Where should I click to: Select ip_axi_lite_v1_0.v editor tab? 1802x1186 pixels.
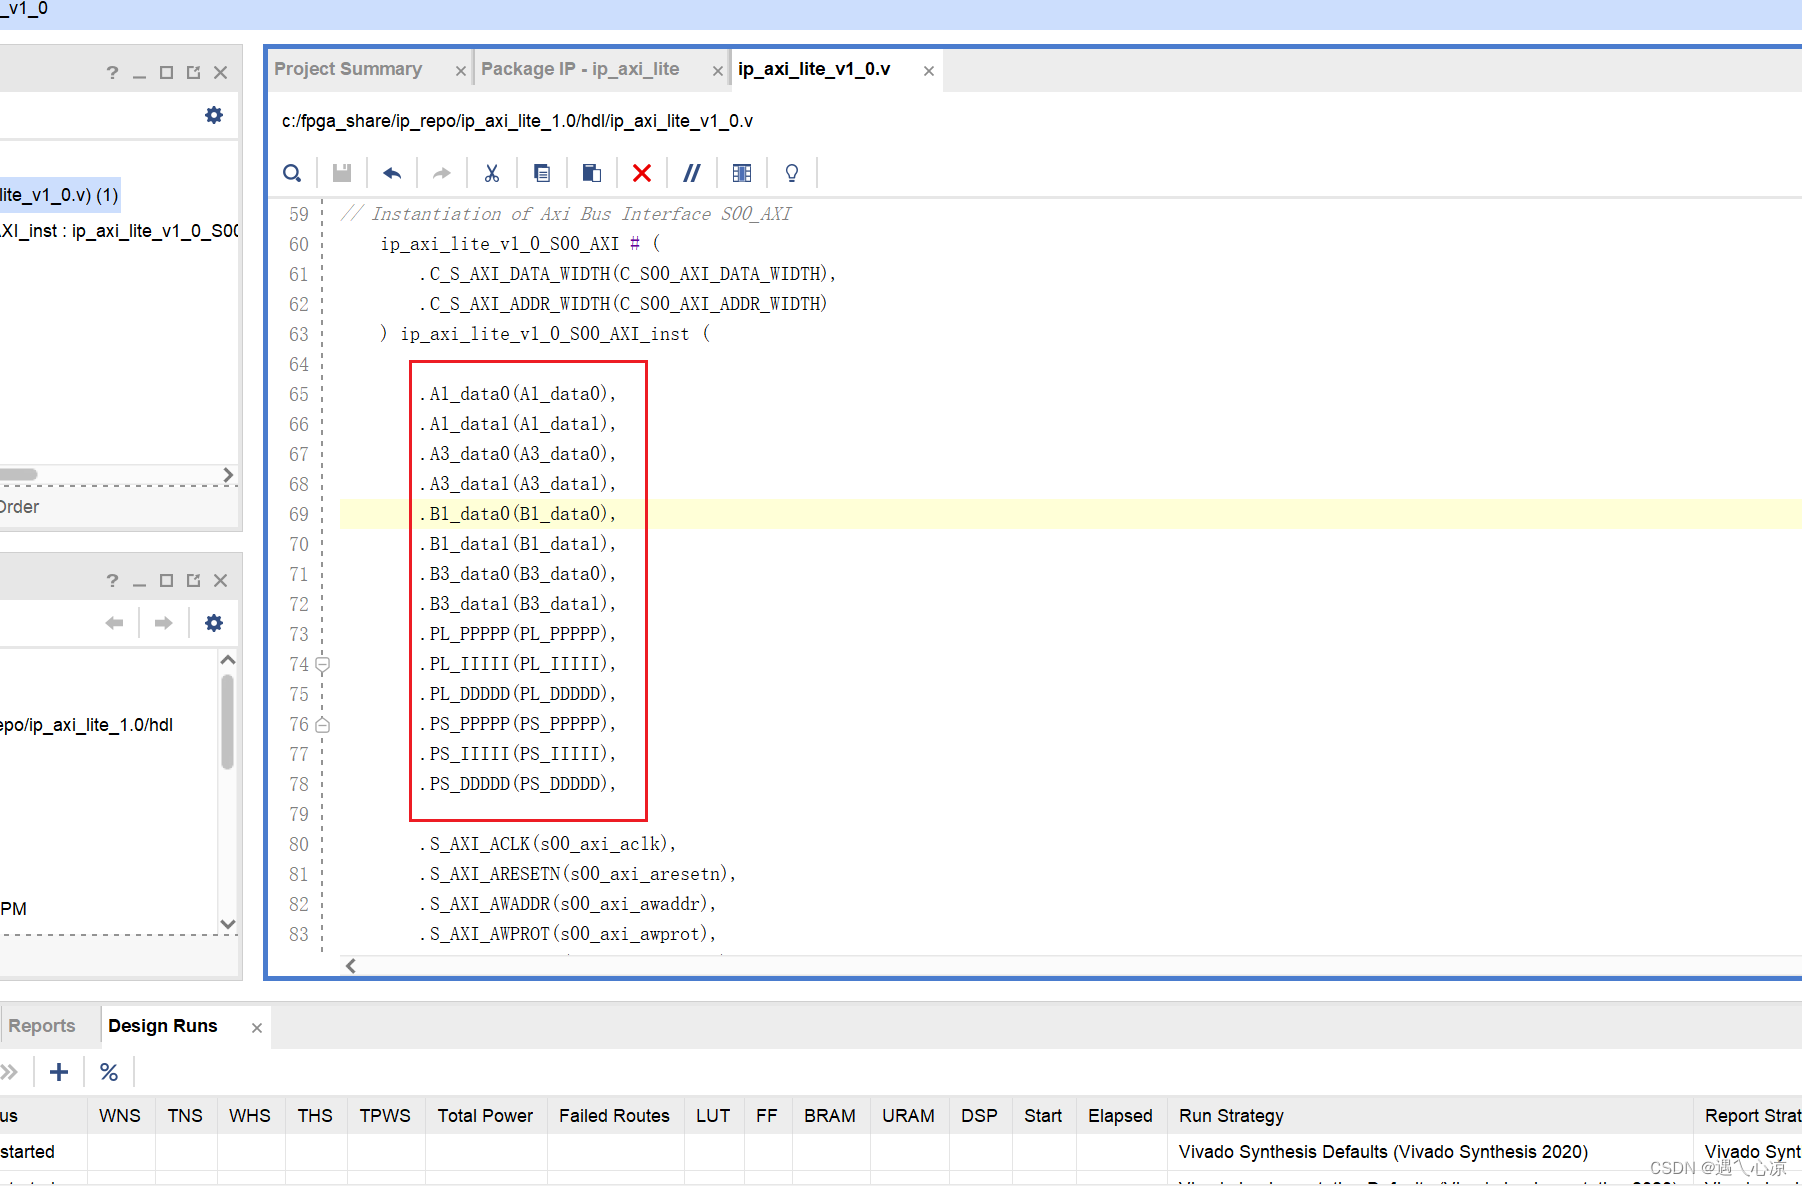814,69
